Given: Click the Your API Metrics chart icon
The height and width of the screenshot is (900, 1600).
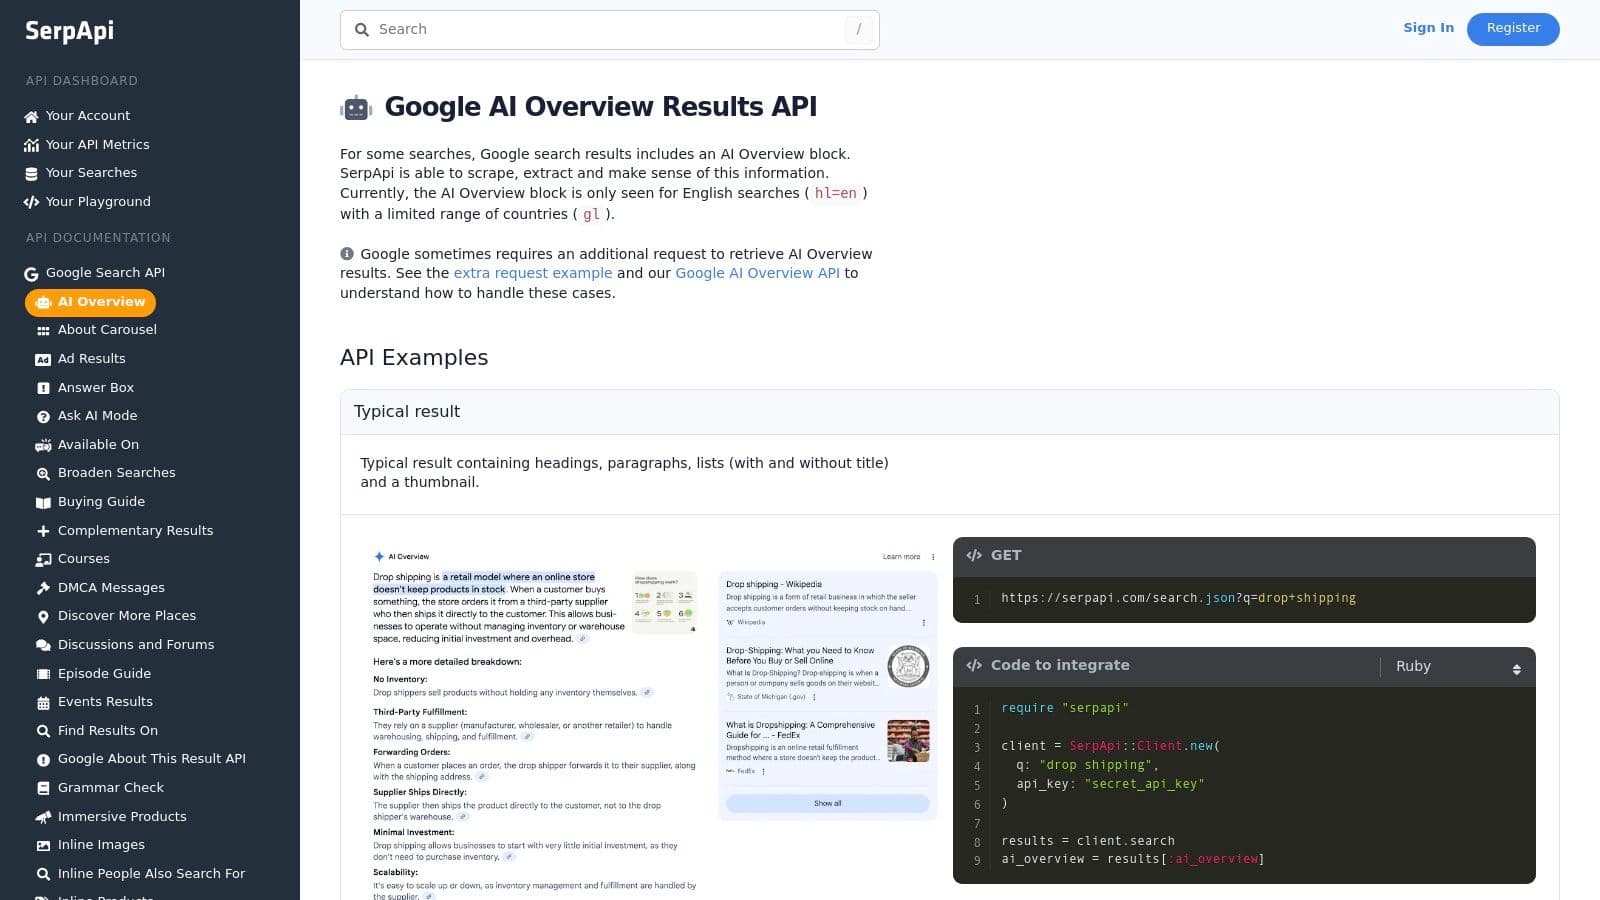Looking at the screenshot, I should tap(32, 145).
